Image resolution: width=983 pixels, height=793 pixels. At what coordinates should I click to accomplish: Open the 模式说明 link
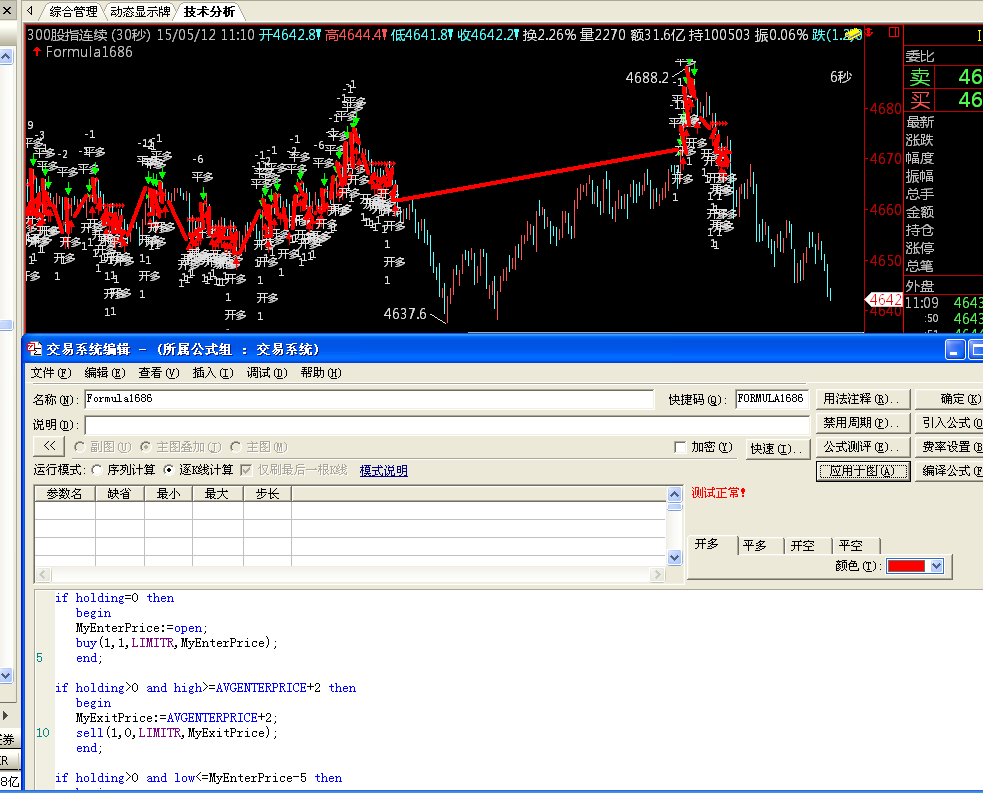click(384, 470)
